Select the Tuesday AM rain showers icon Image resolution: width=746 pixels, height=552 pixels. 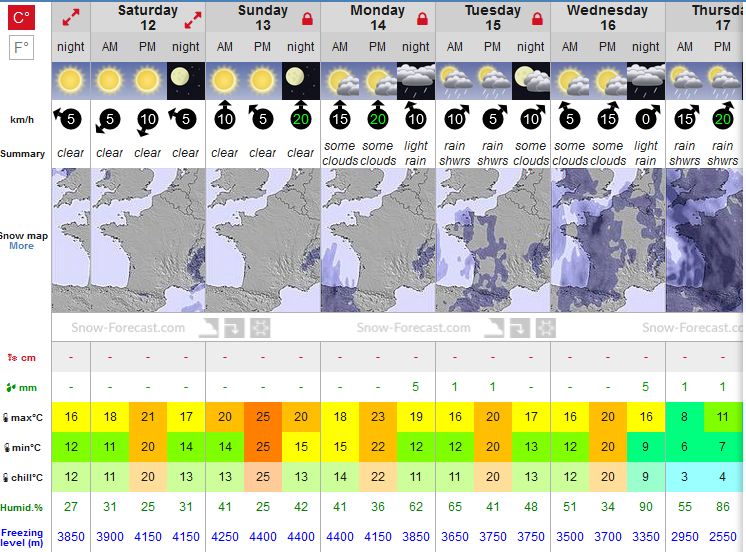point(455,81)
